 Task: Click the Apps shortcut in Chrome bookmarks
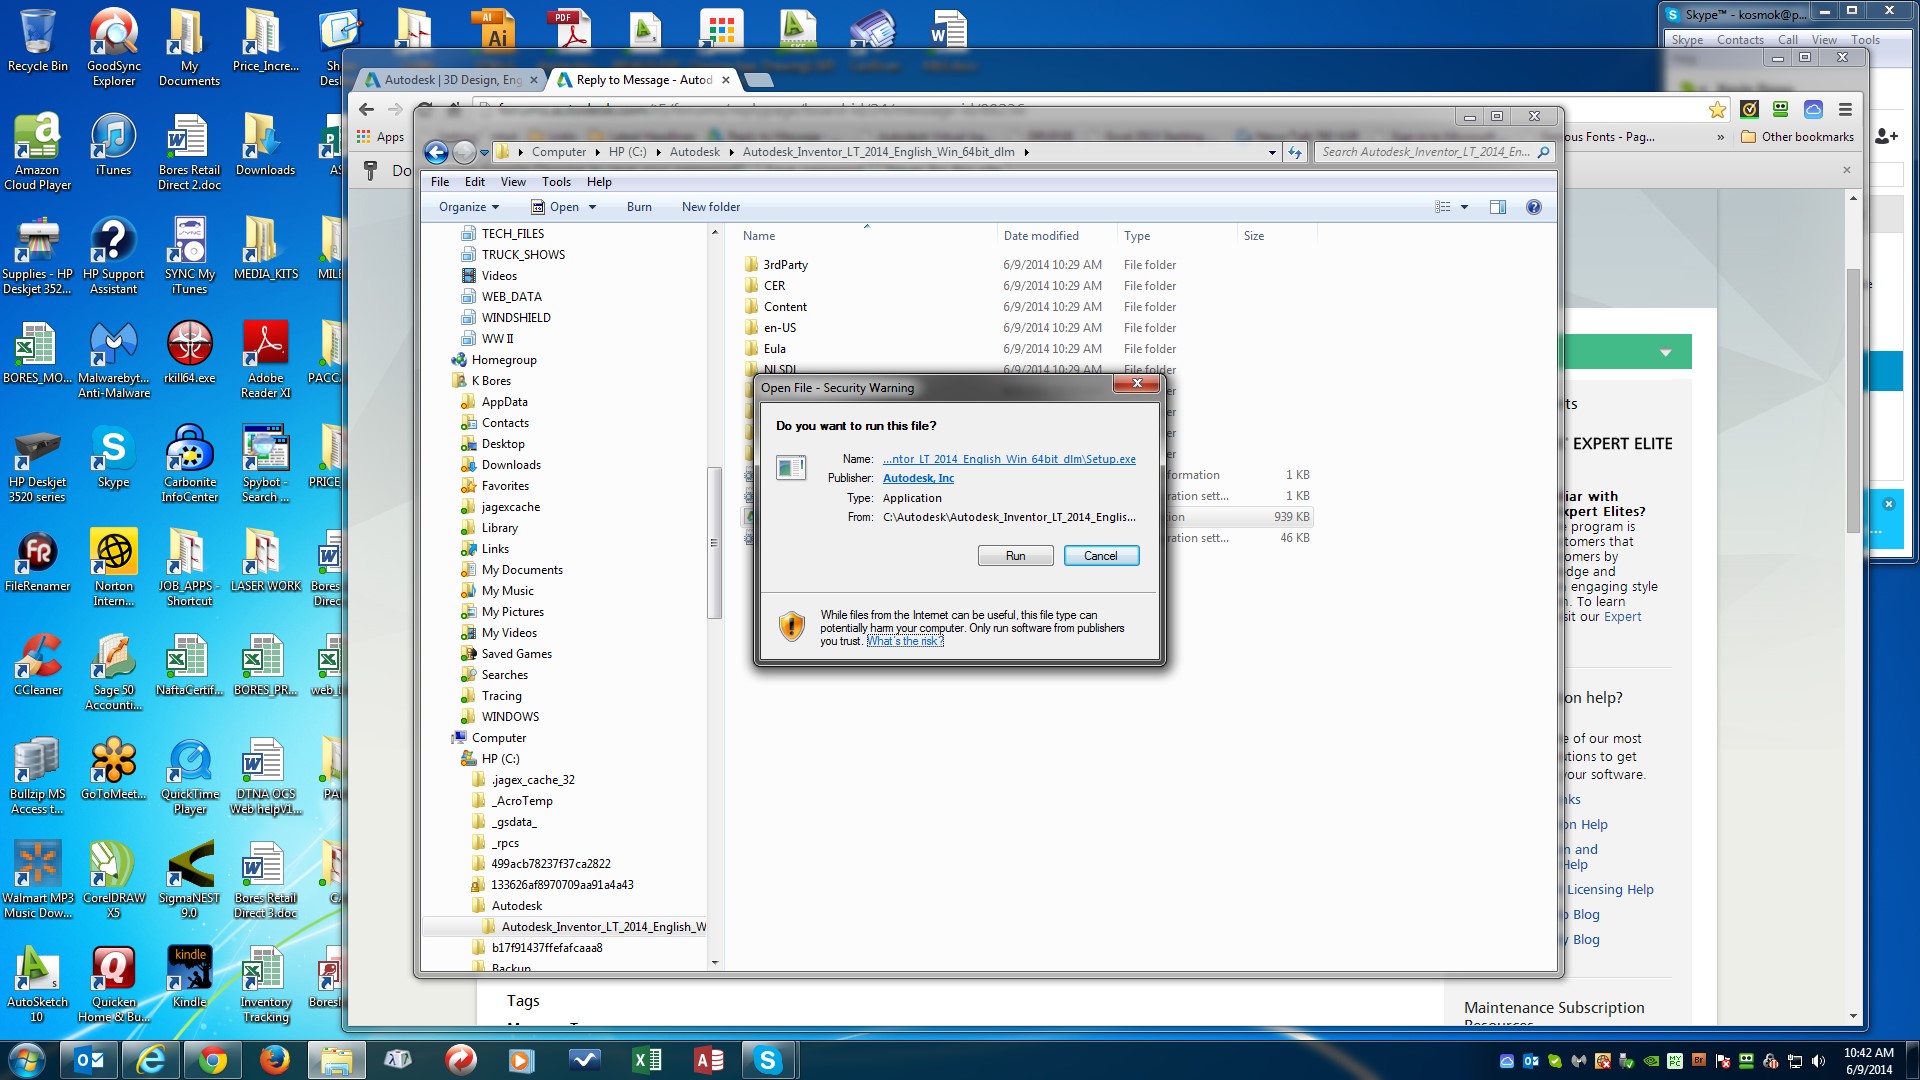pos(381,137)
